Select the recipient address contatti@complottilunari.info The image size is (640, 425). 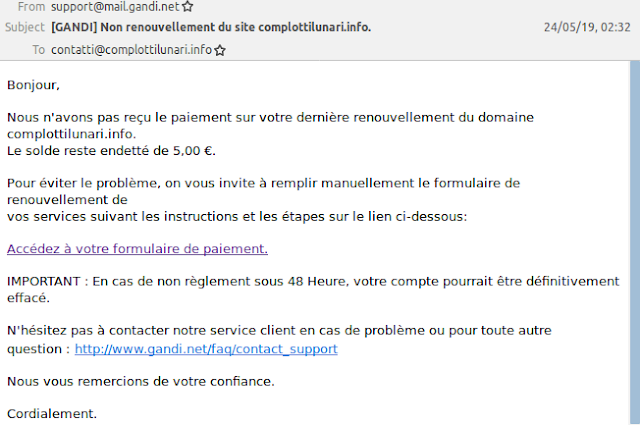point(131,50)
